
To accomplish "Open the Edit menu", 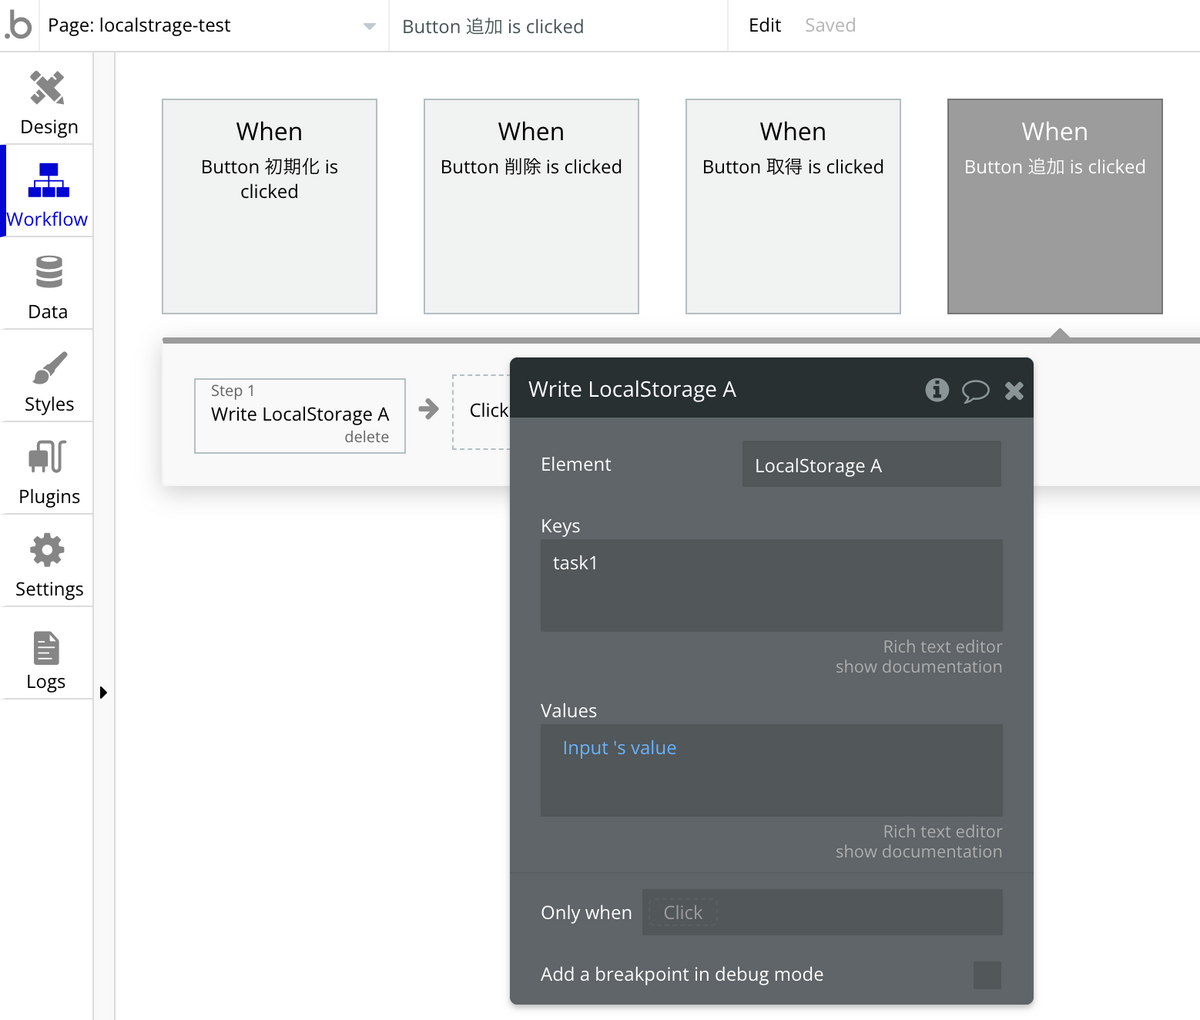I will click(764, 26).
